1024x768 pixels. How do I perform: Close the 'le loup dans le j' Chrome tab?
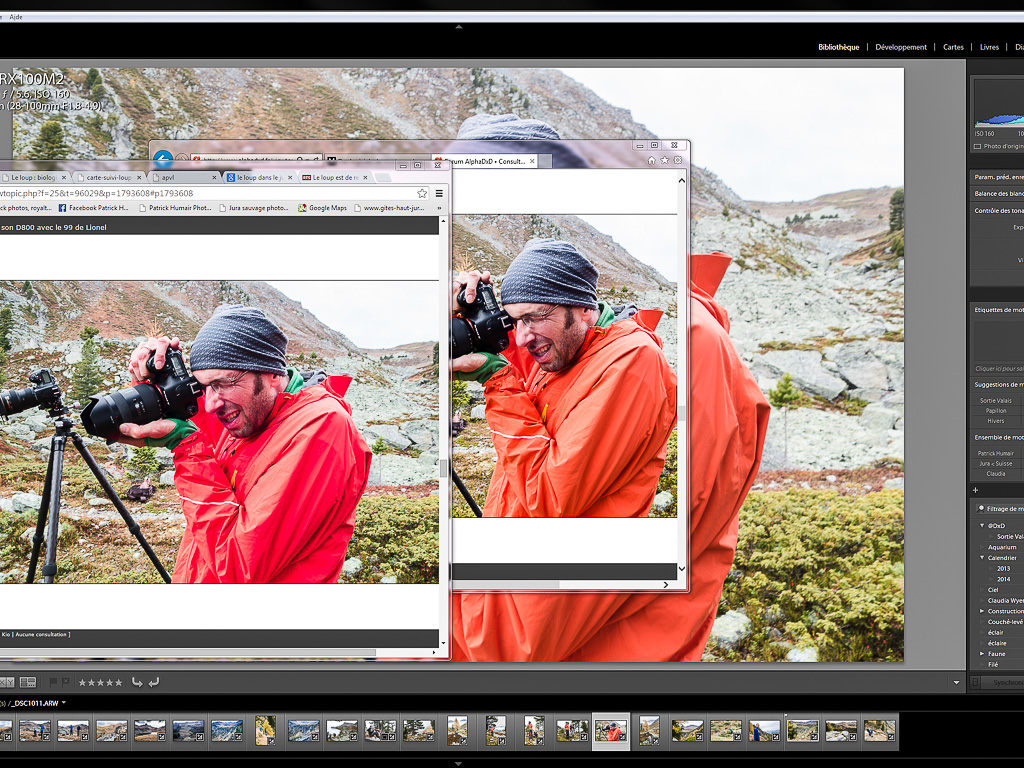point(290,178)
